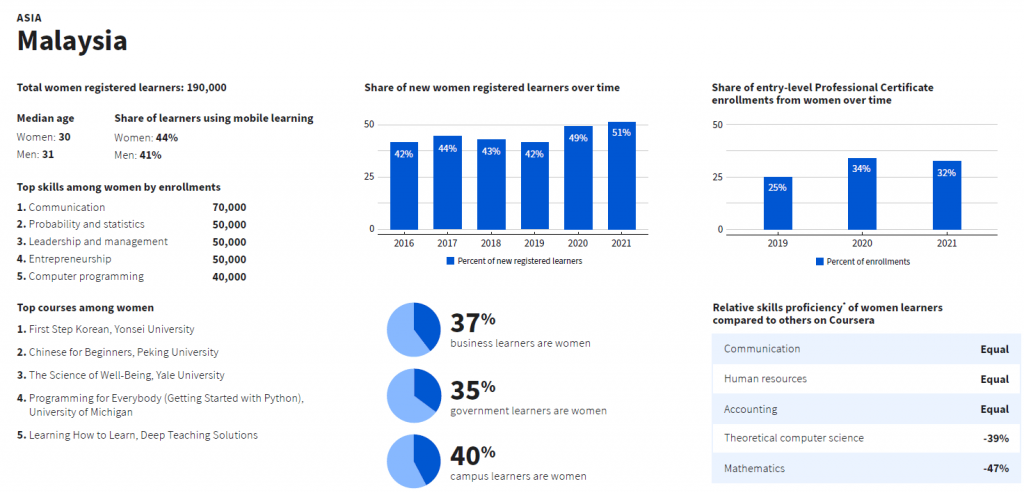Click Programming for Everybody course entry
1024x493 pixels.
pos(161,405)
